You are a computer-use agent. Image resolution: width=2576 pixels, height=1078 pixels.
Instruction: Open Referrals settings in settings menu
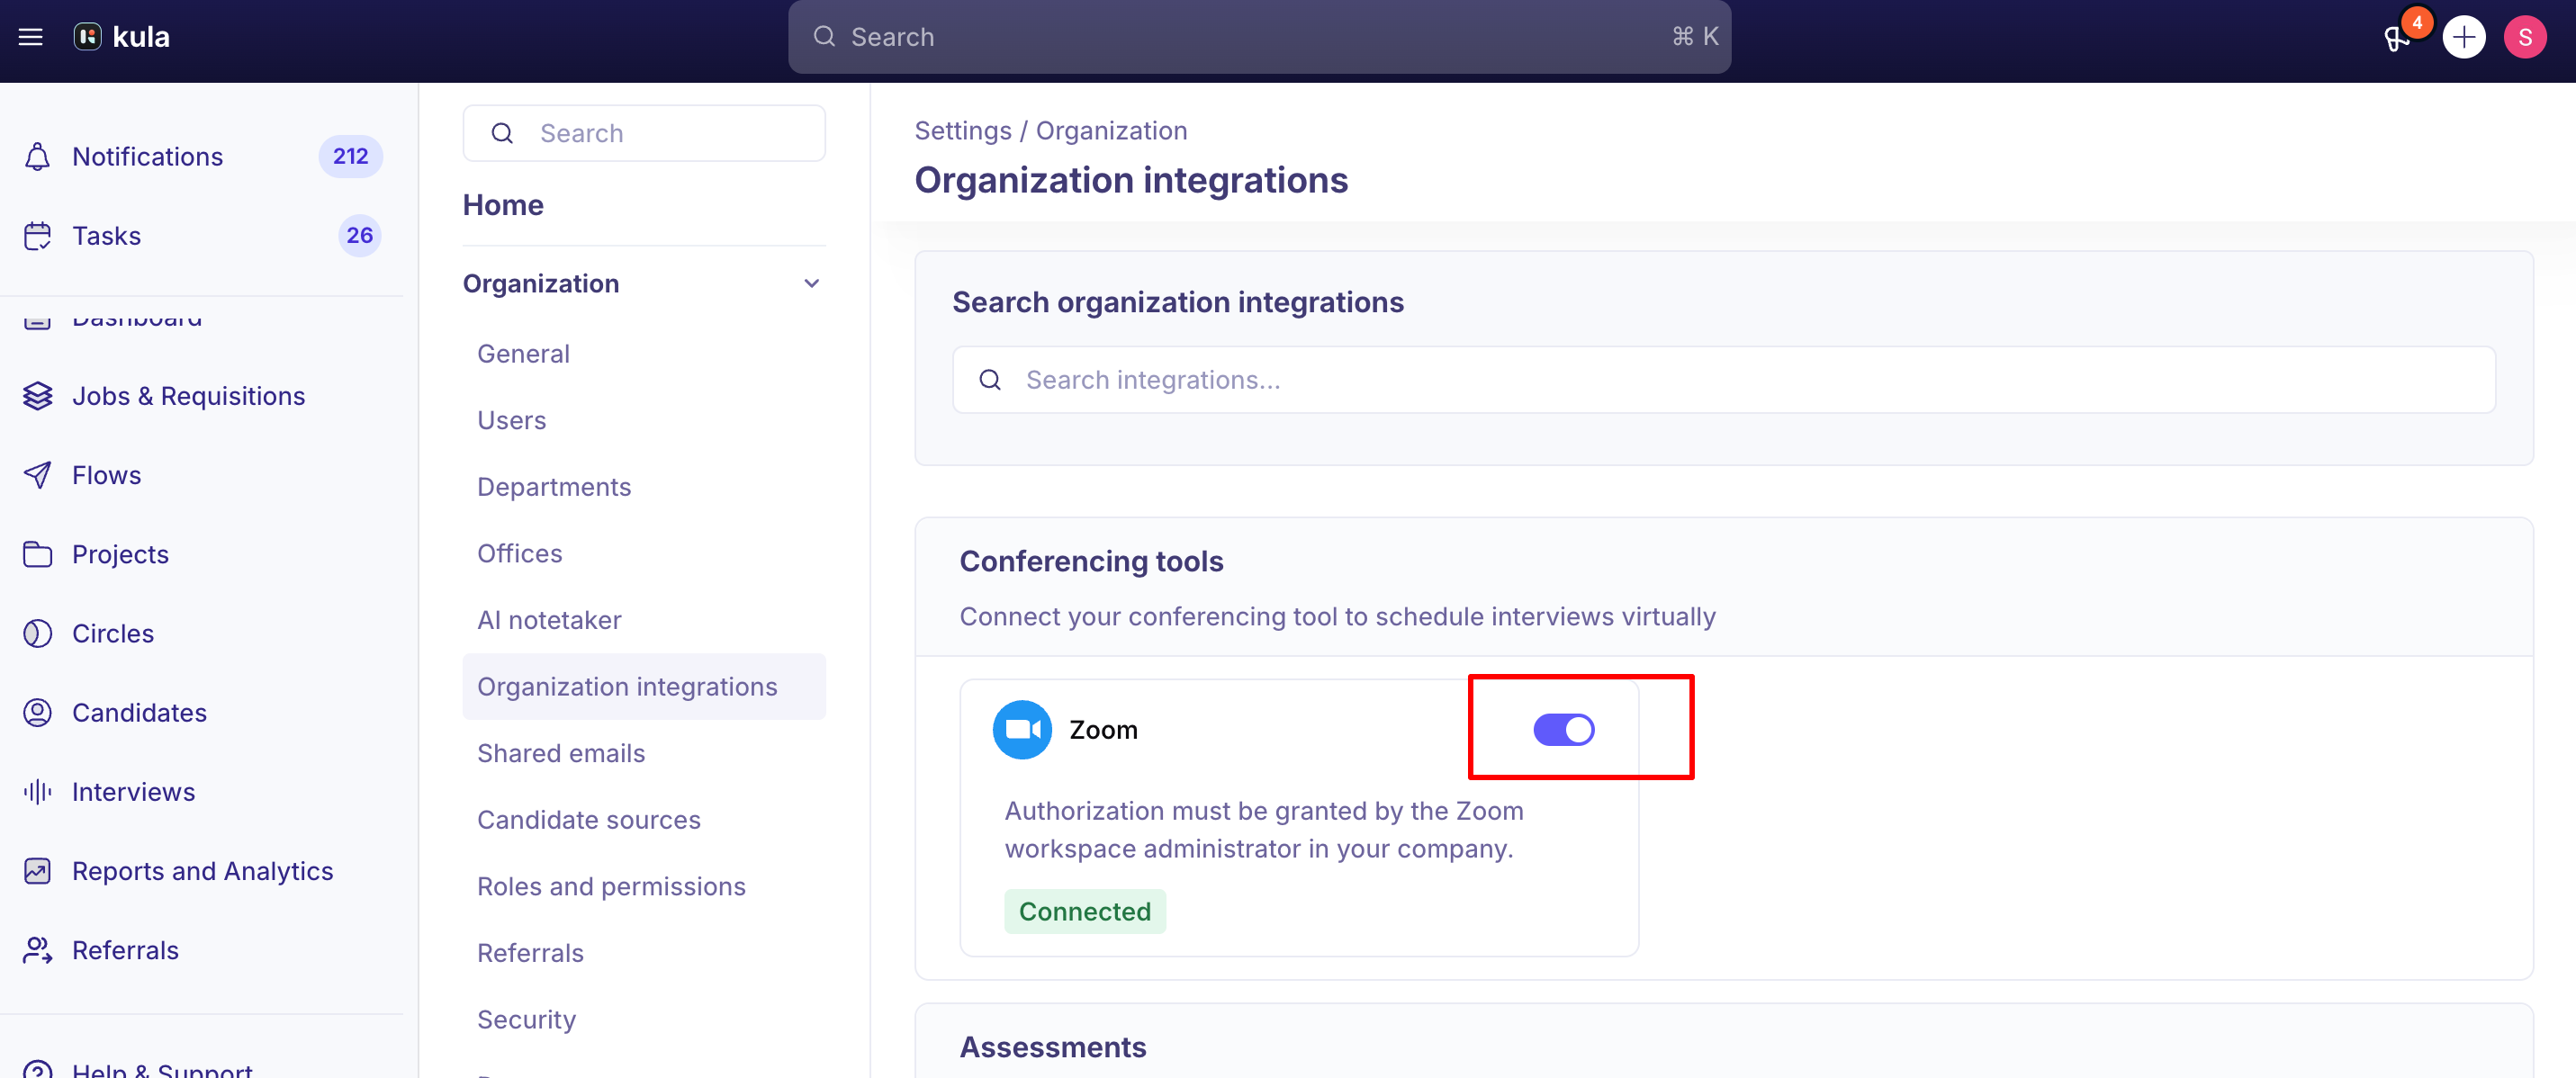[530, 953]
